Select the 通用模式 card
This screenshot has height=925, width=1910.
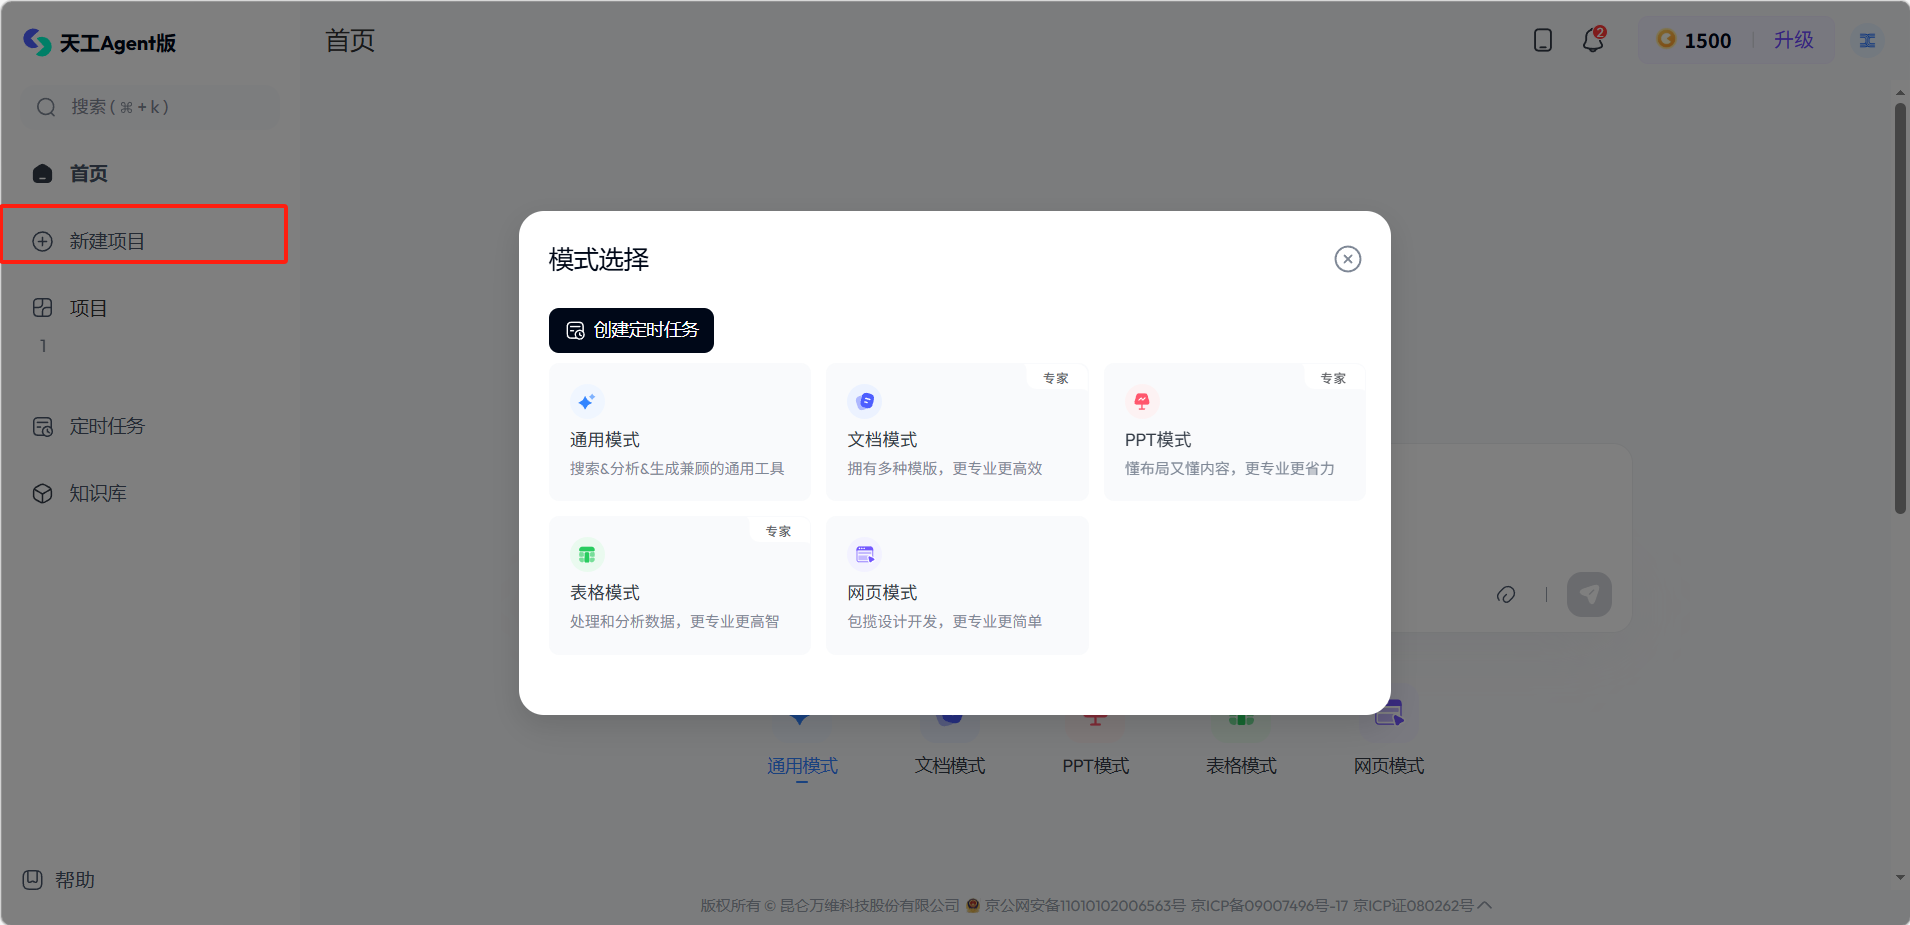[x=679, y=432]
